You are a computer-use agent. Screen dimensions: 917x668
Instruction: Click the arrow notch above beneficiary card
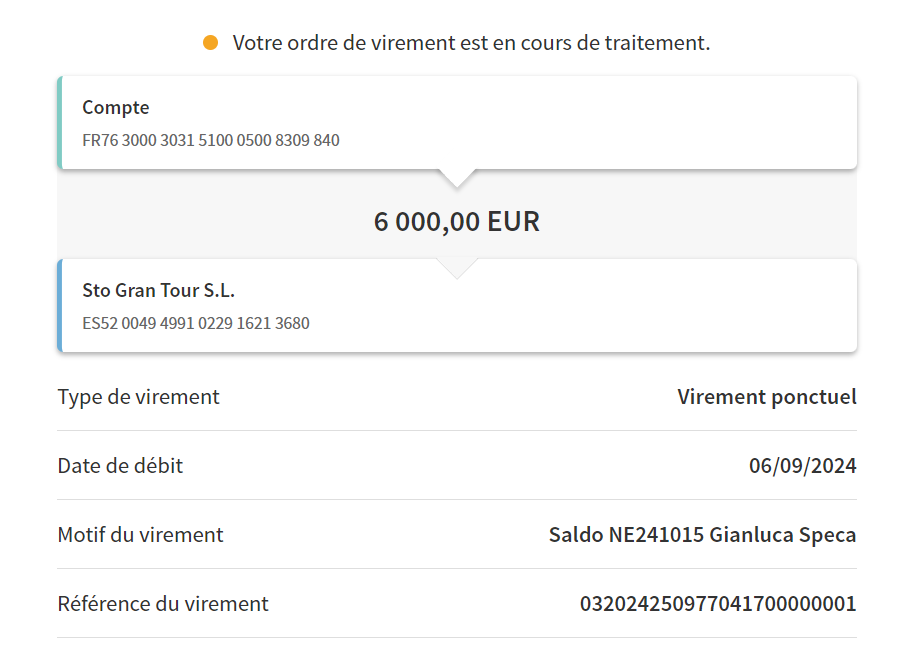tap(457, 269)
